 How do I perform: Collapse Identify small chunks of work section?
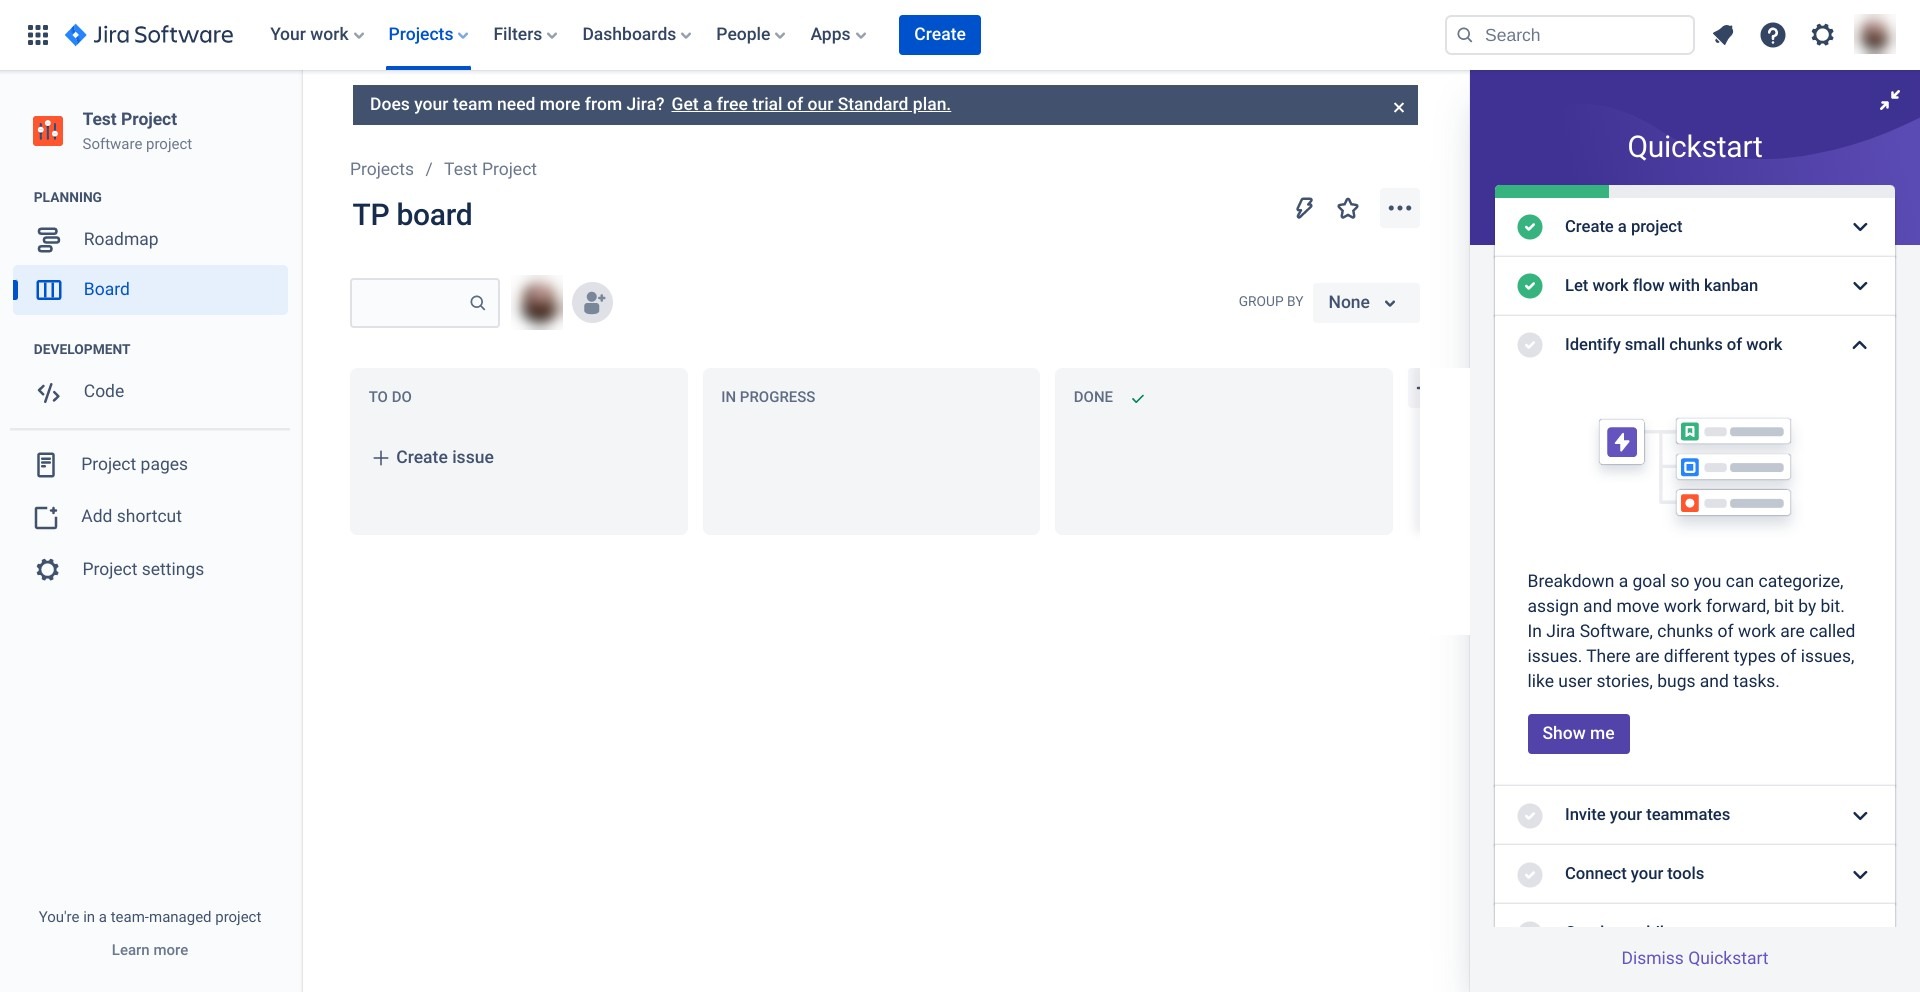(1859, 345)
